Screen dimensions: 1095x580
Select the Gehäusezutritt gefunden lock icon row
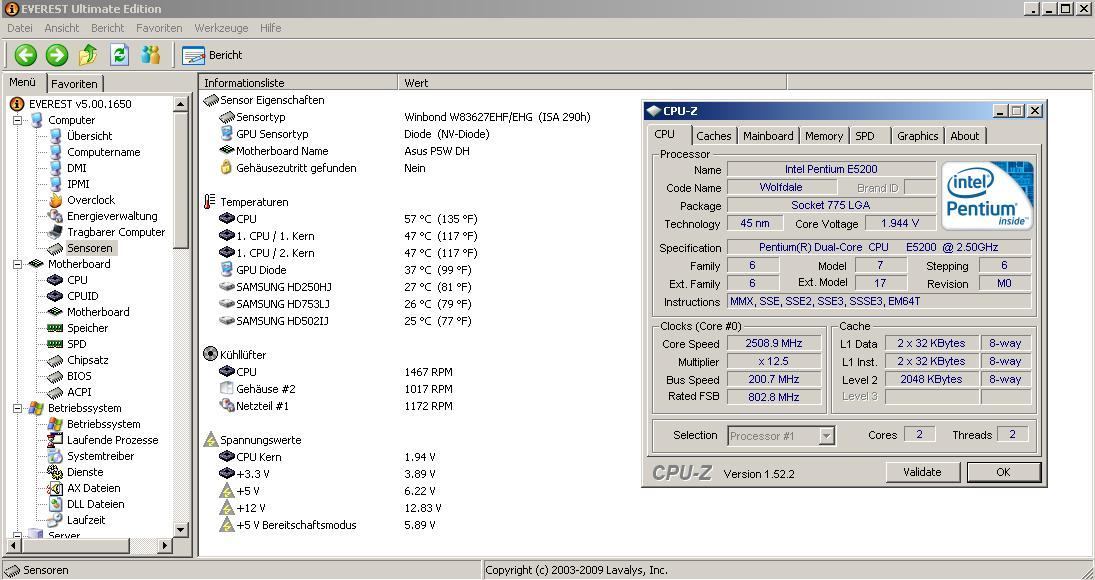pos(288,168)
